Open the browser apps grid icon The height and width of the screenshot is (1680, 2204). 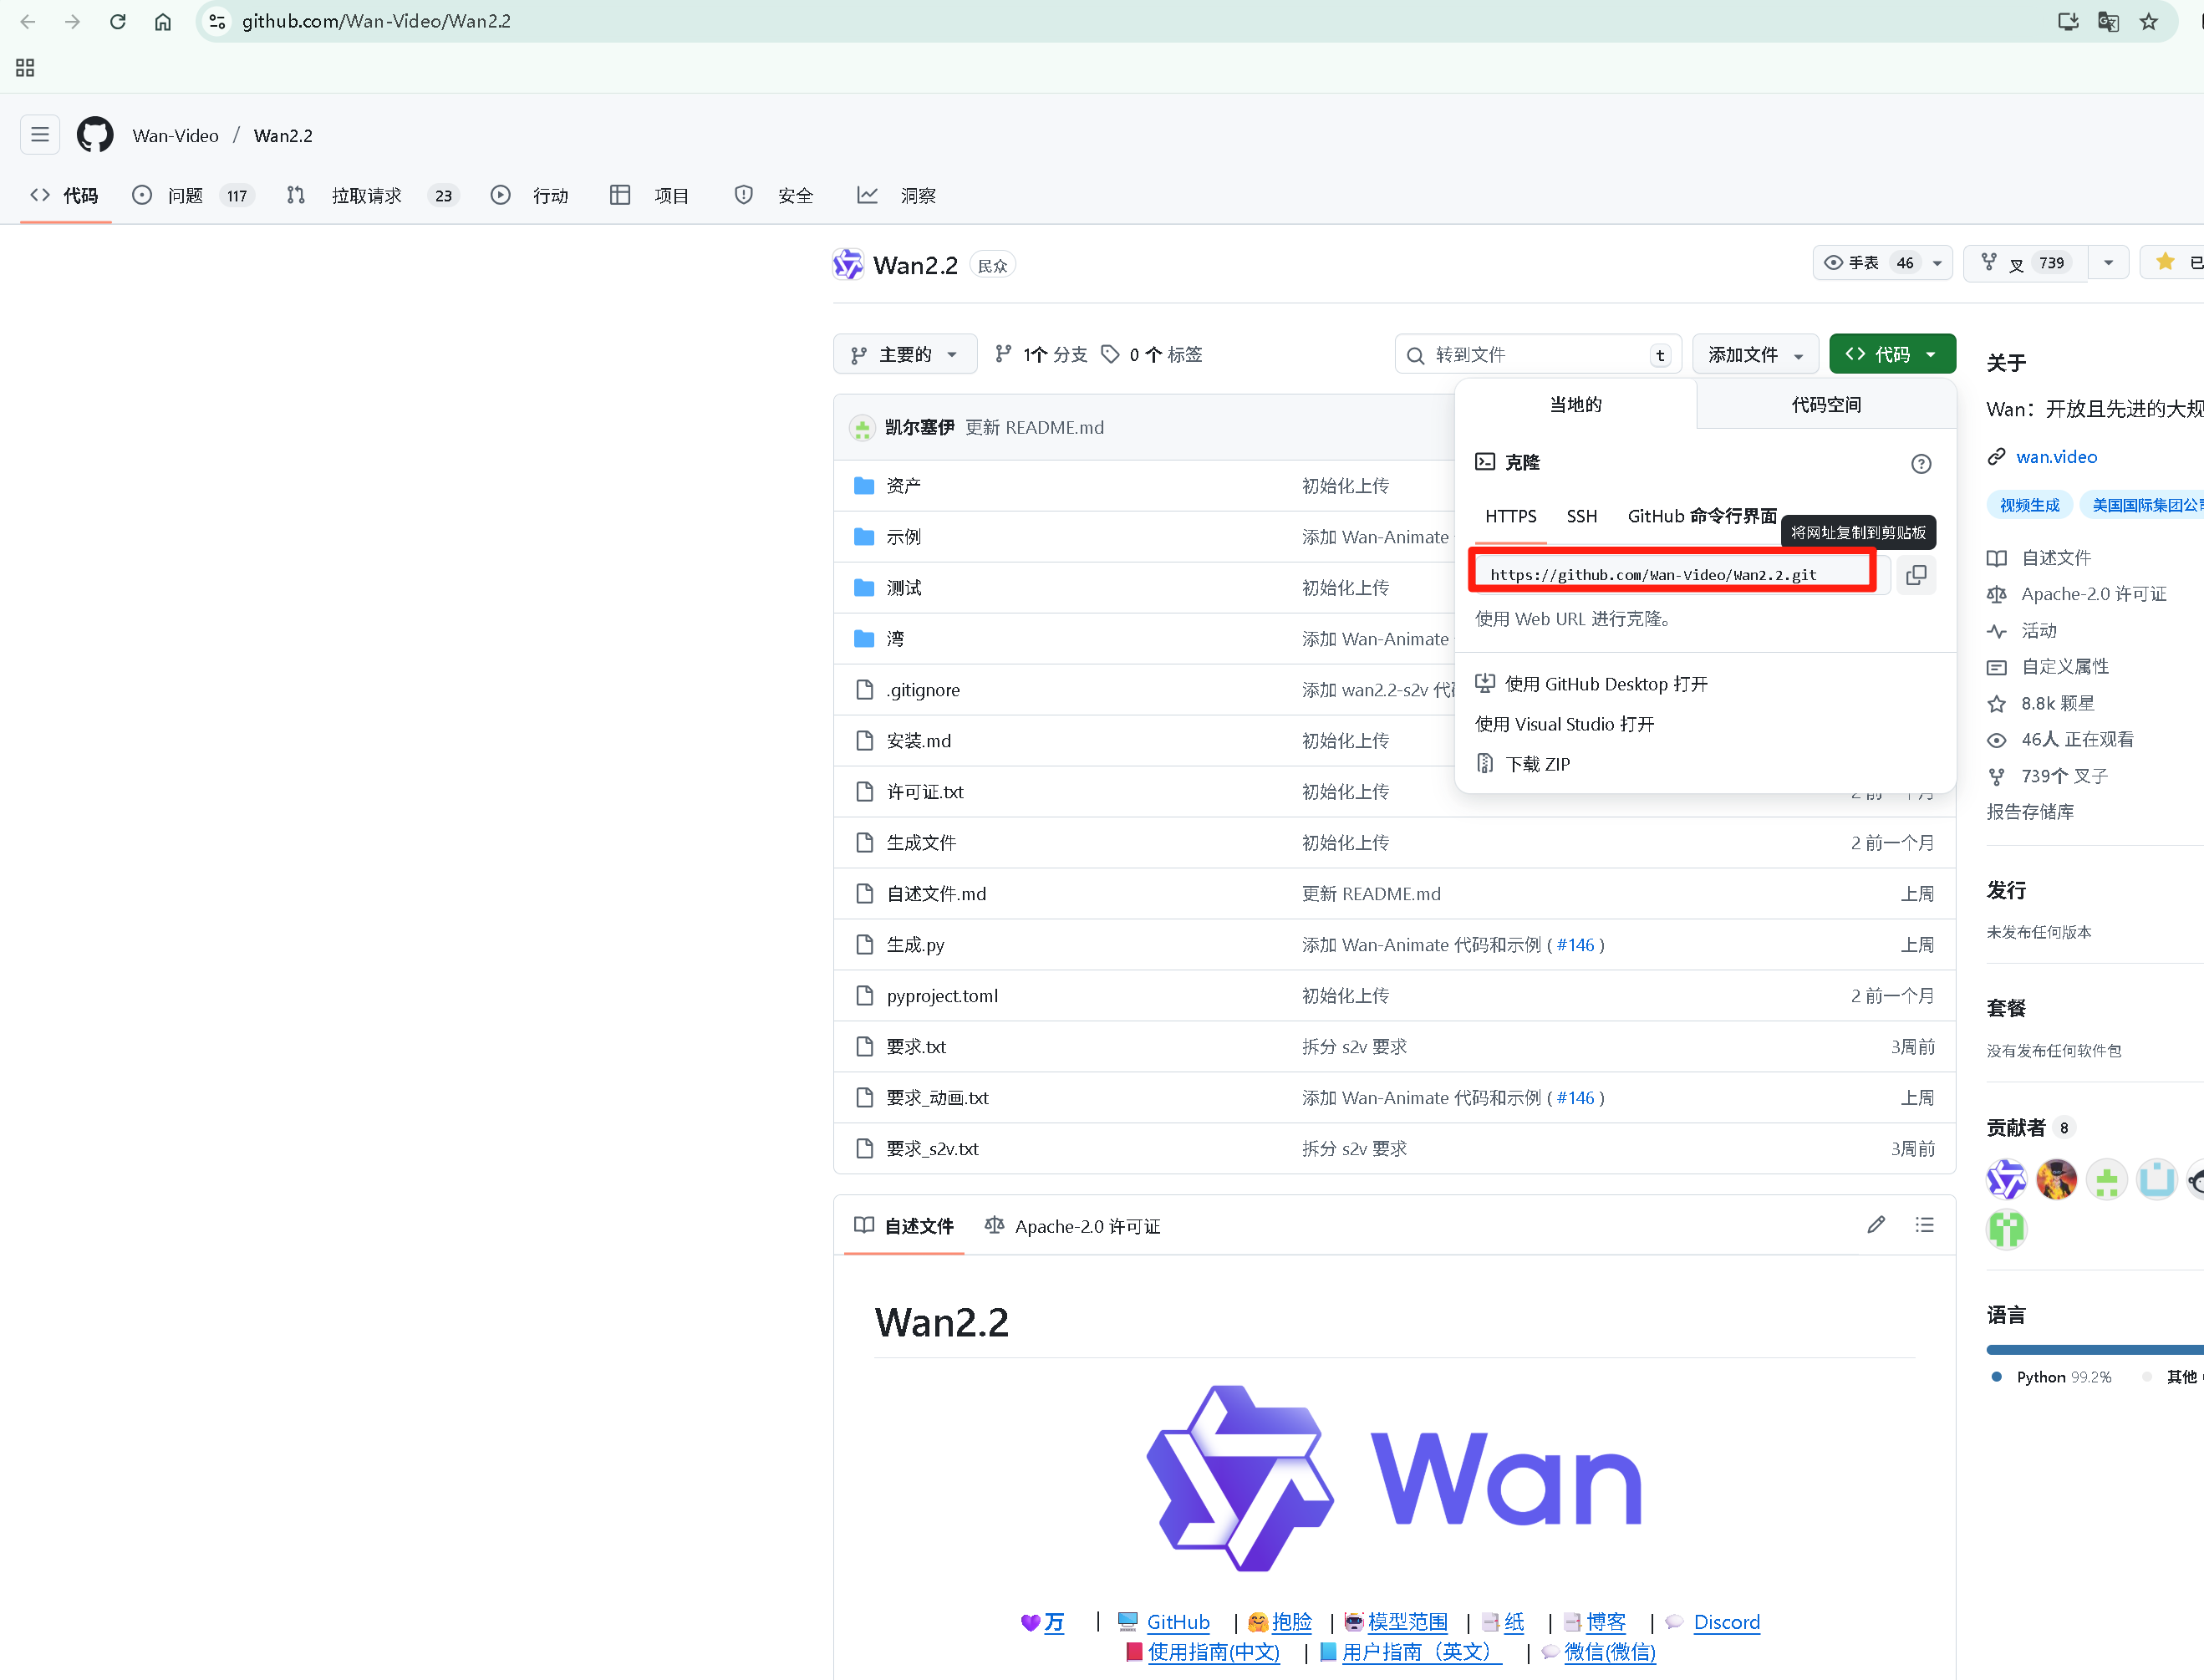pos(25,67)
